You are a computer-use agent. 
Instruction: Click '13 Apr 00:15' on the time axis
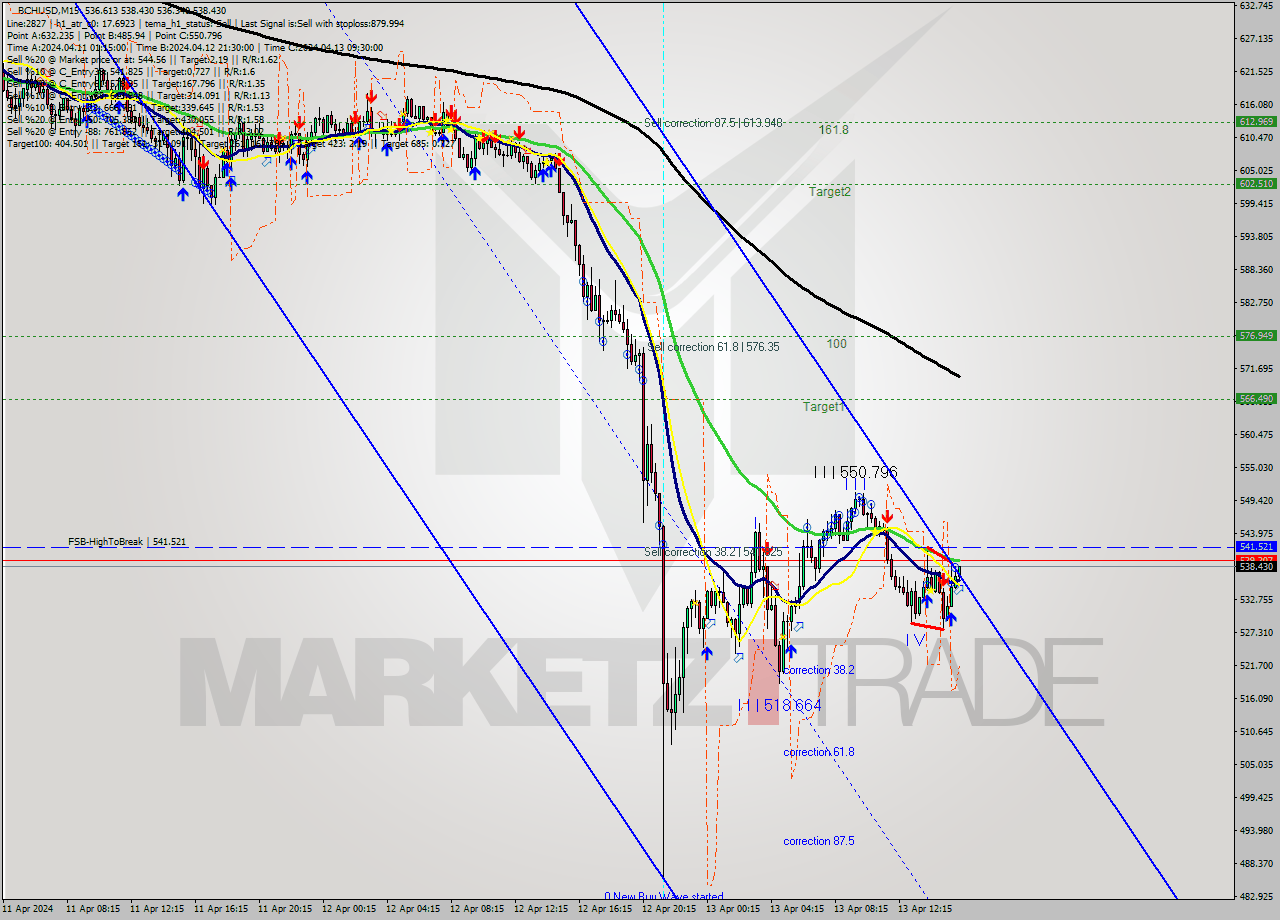point(733,910)
